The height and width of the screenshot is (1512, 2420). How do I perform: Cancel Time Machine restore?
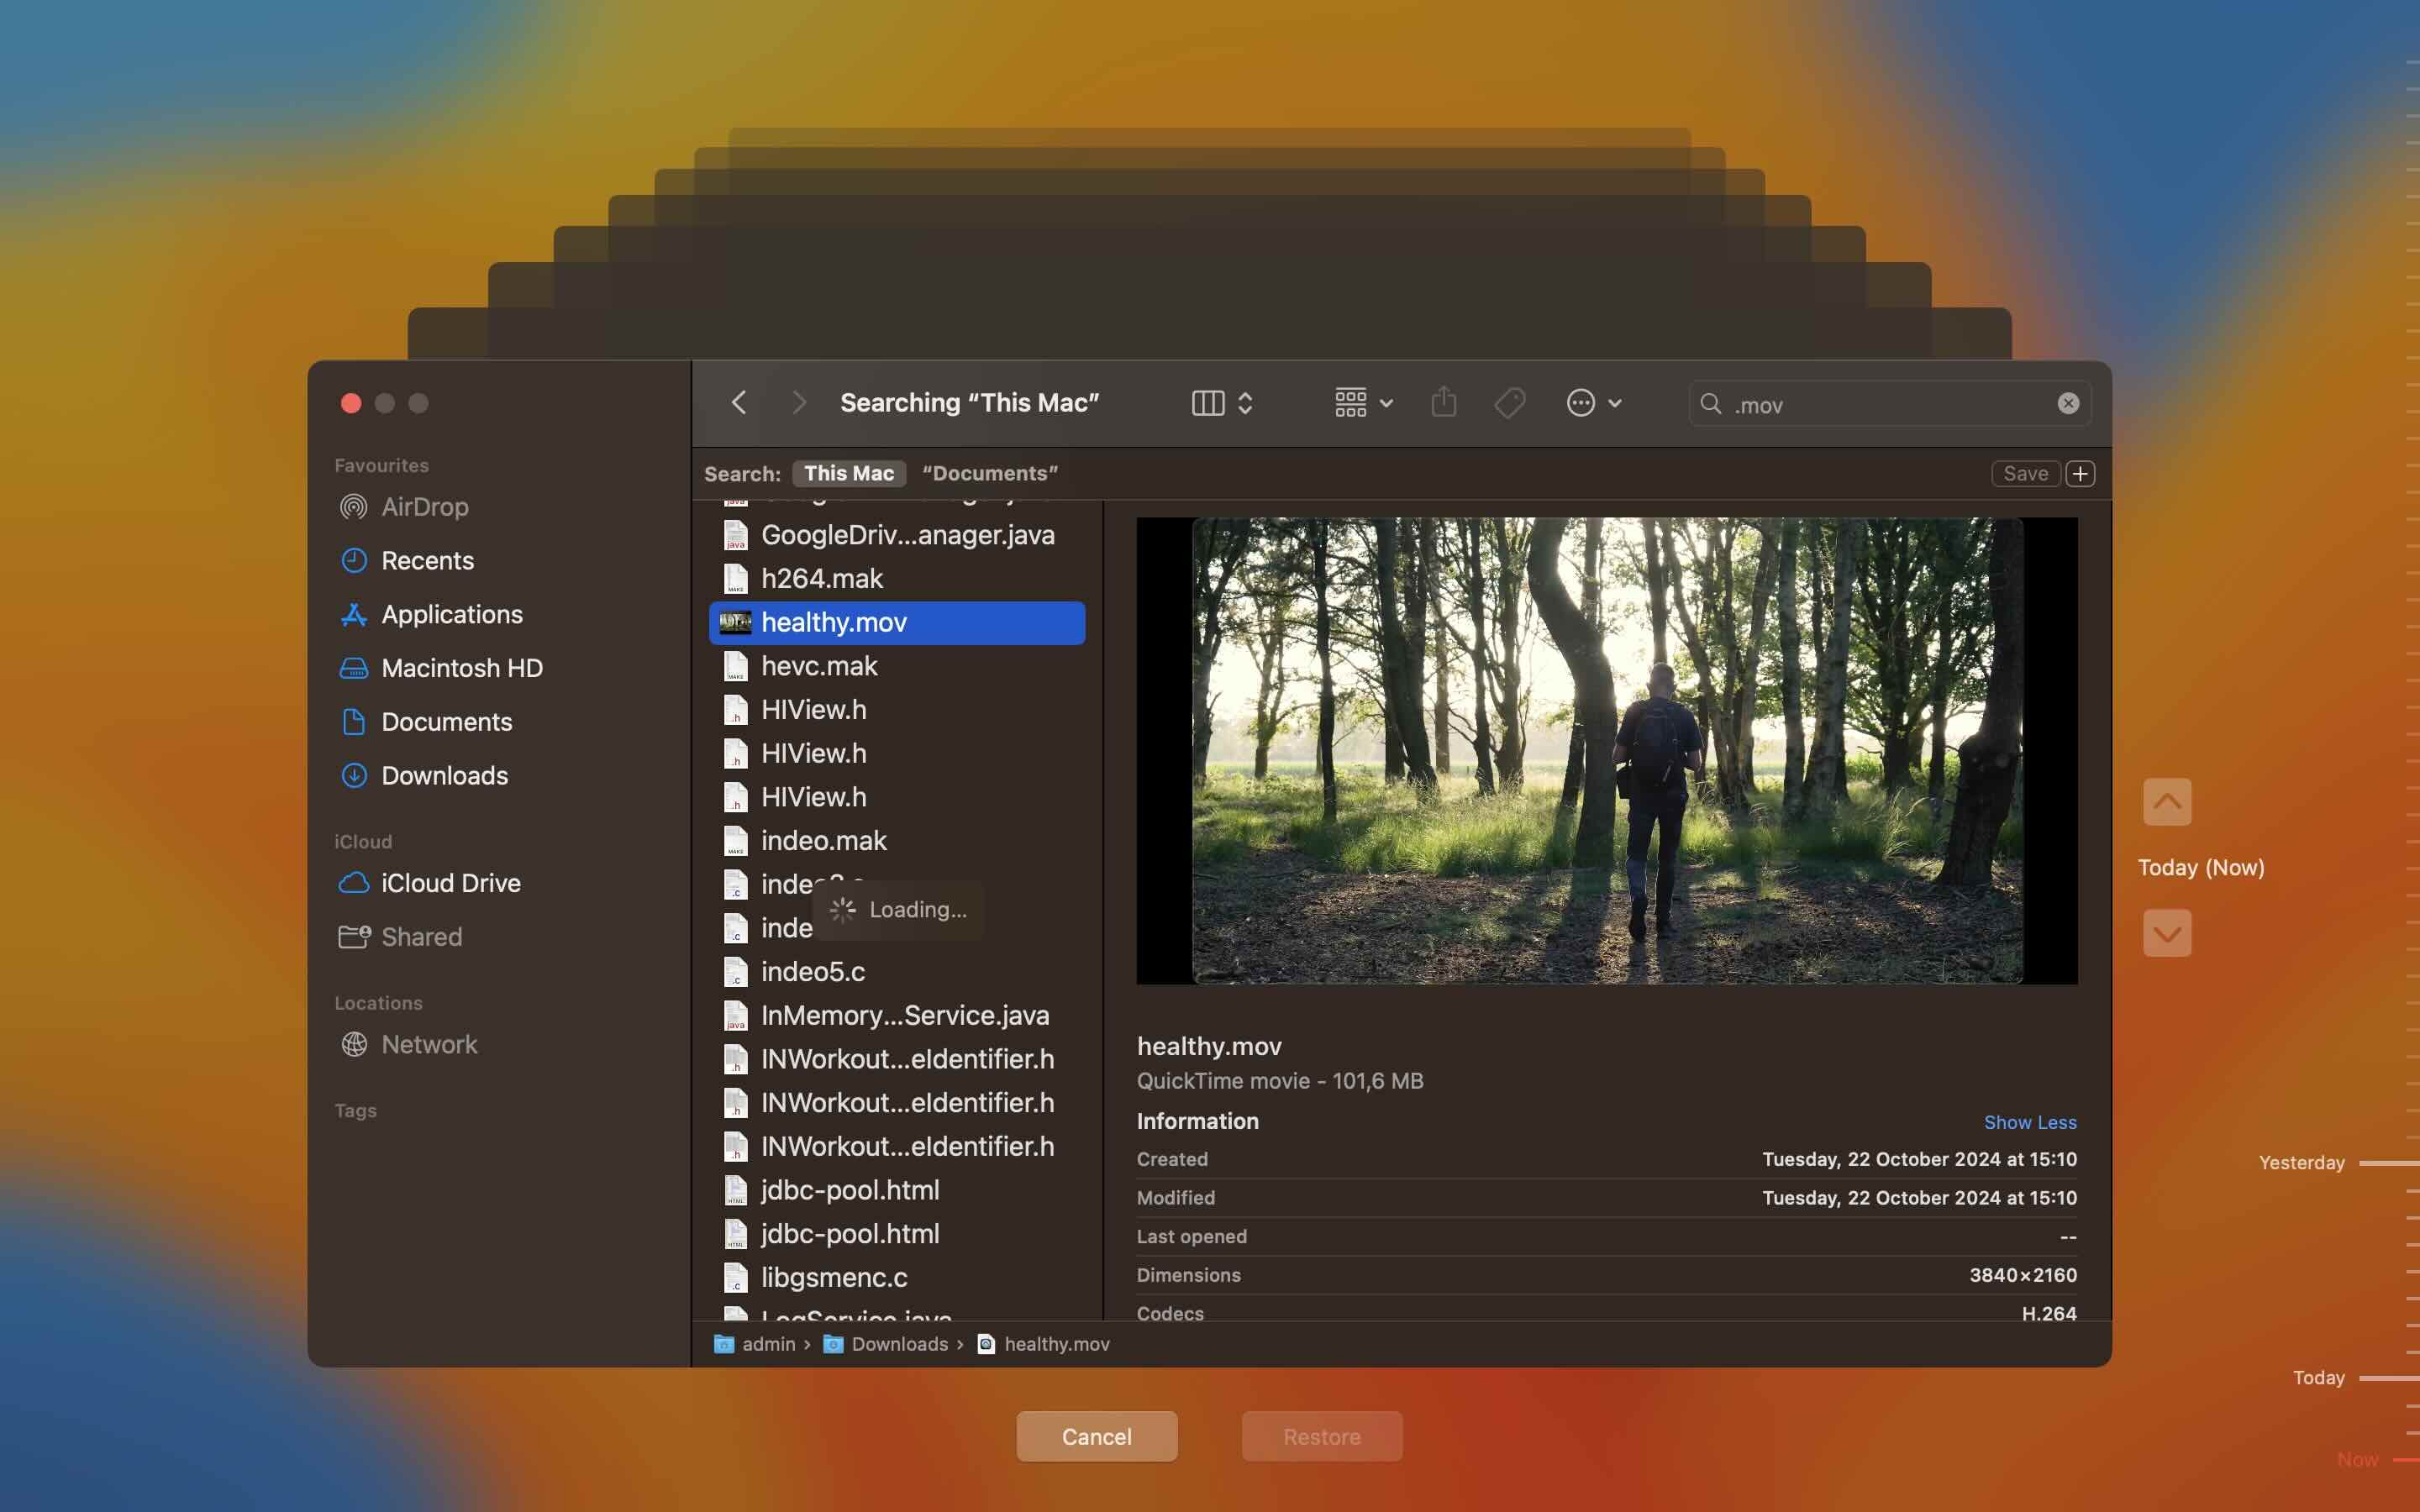click(1096, 1437)
